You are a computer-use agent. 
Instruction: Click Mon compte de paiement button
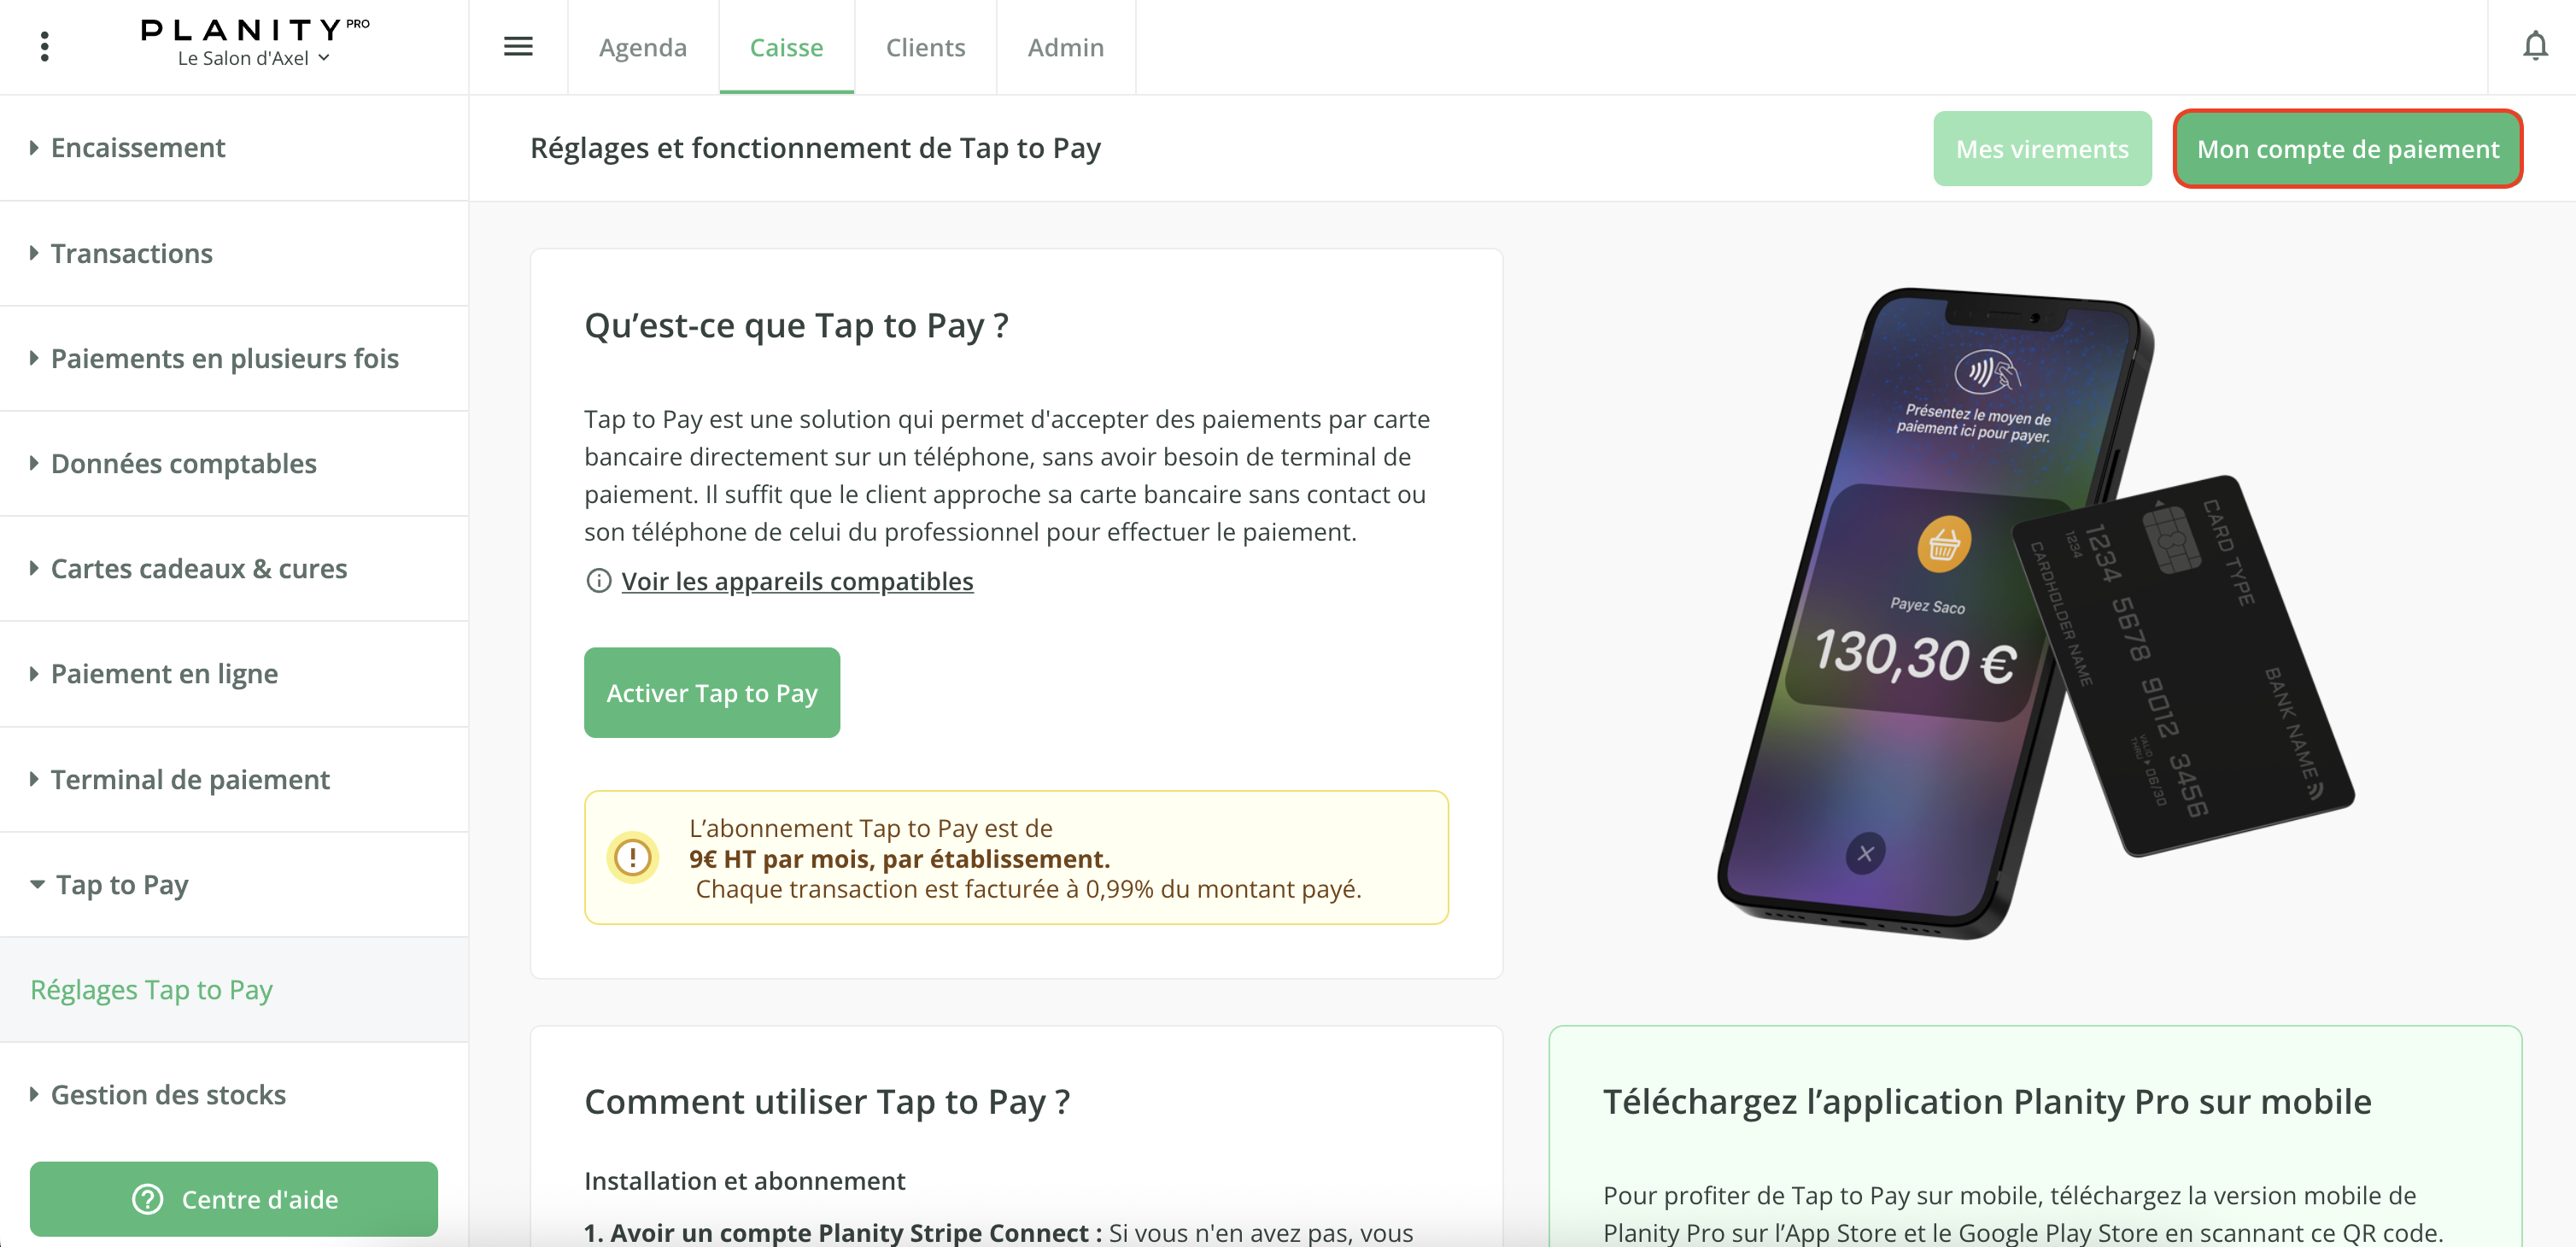(x=2347, y=149)
